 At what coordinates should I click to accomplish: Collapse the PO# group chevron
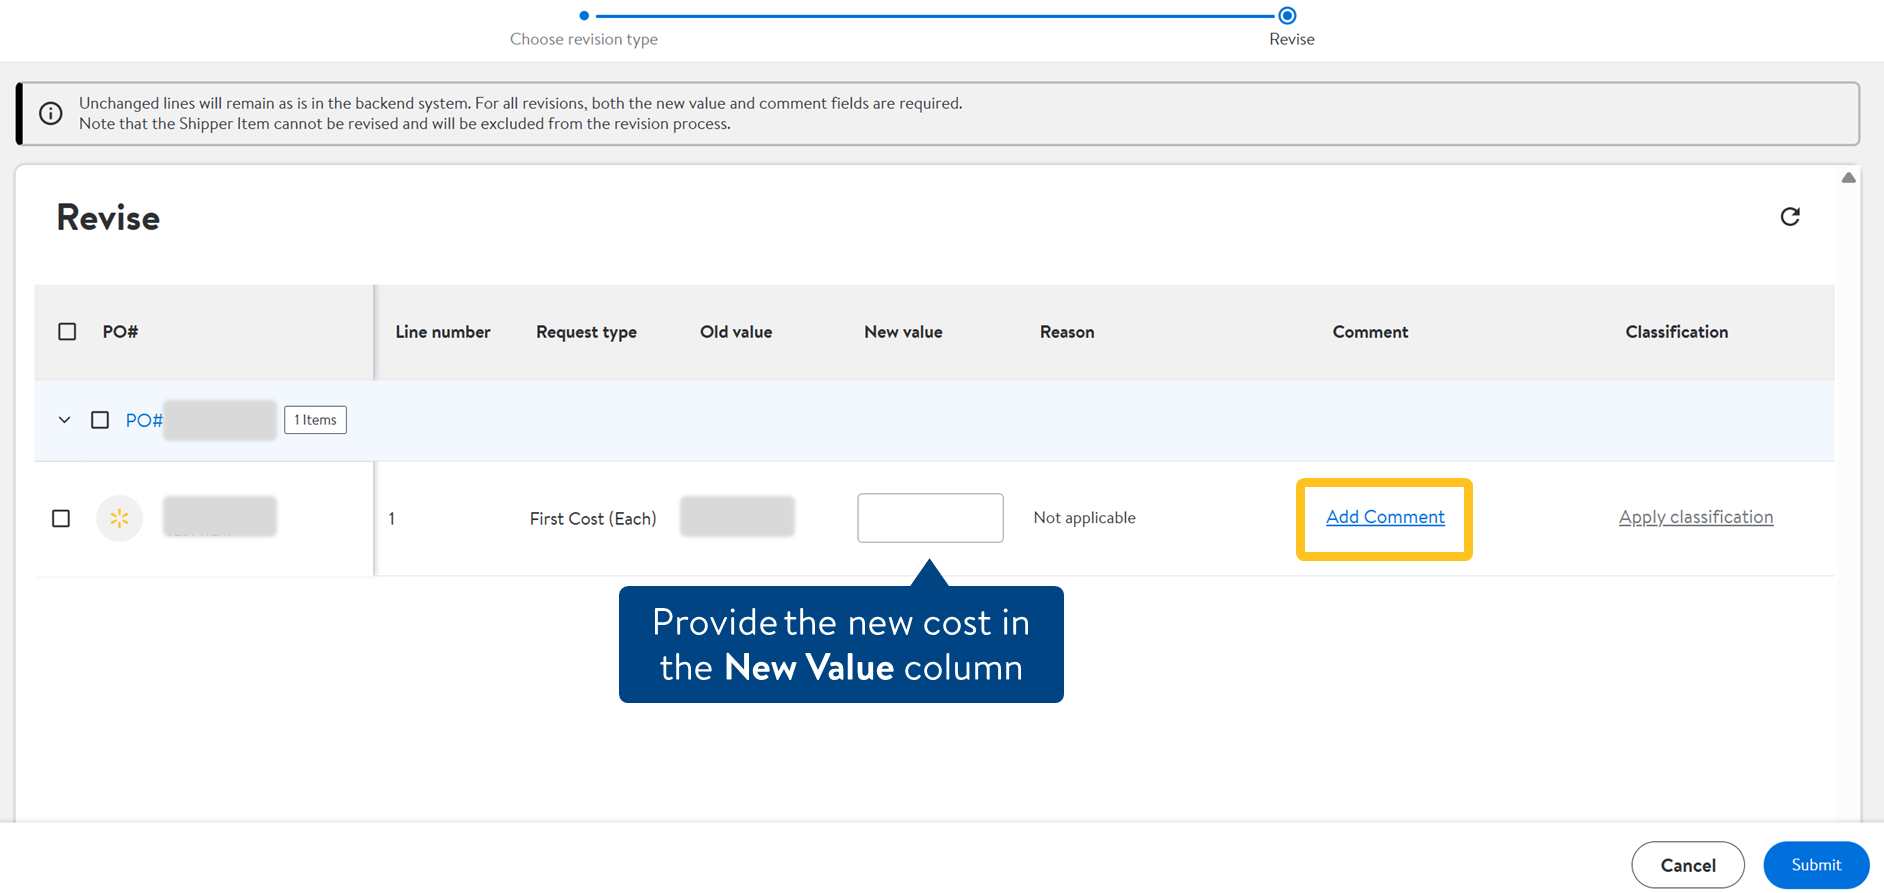[64, 420]
